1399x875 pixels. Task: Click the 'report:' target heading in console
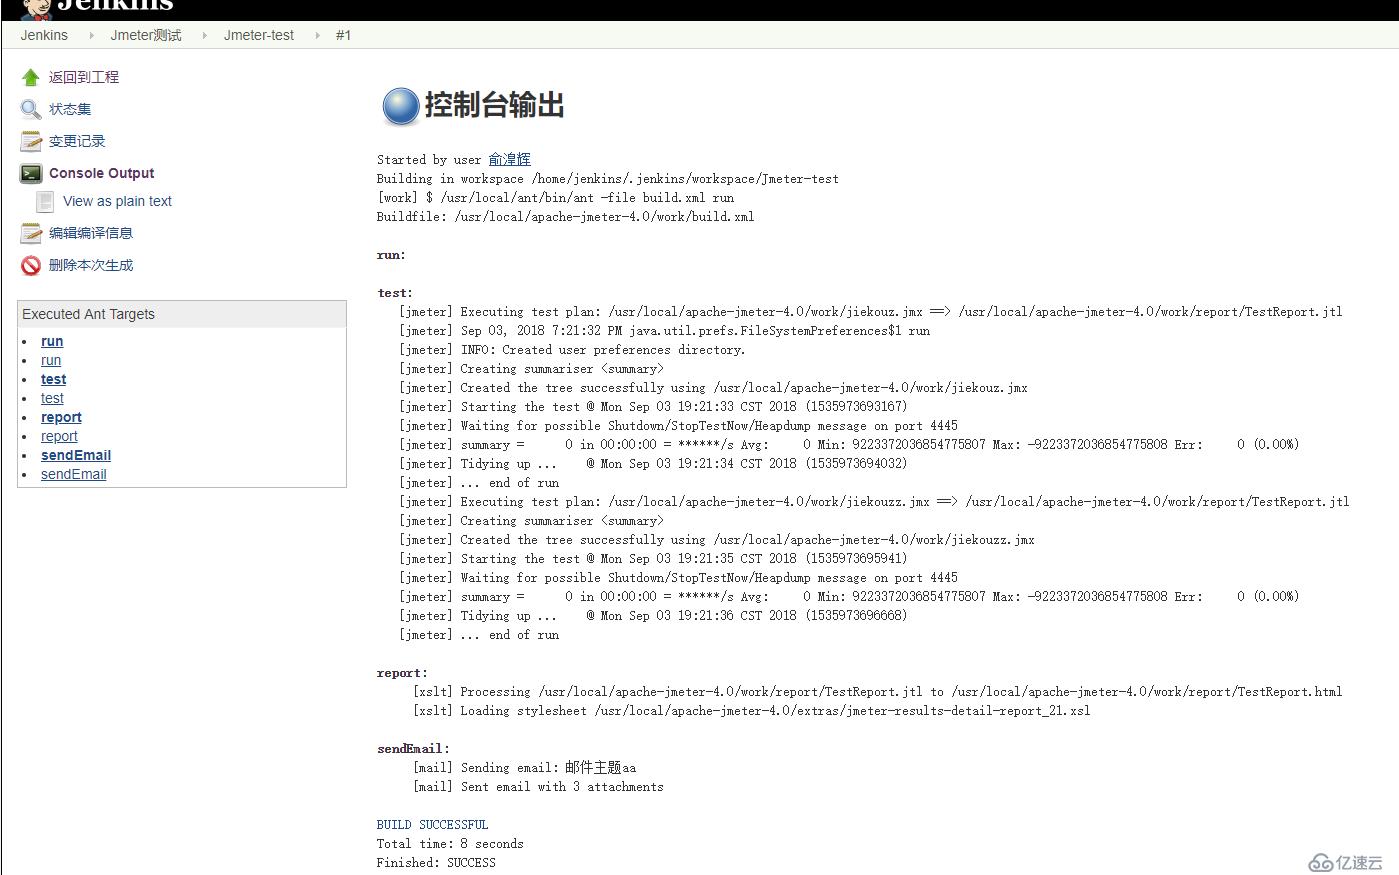(402, 673)
